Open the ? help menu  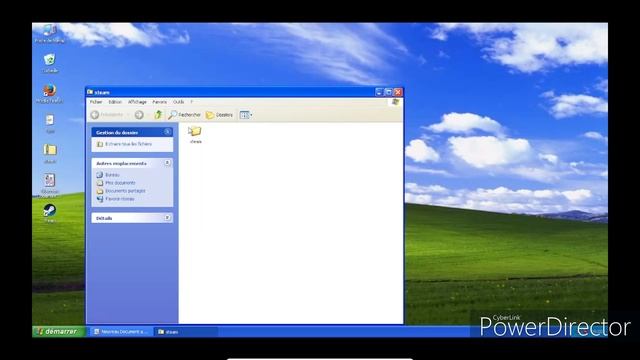pos(191,102)
